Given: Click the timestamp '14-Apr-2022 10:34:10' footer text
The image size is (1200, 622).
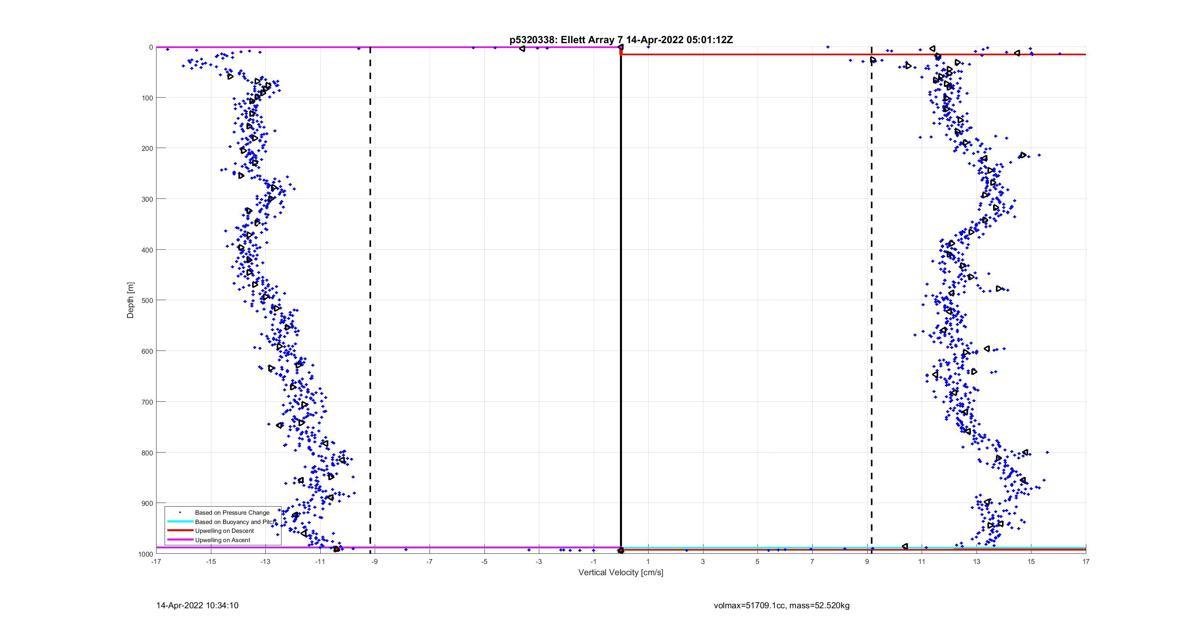Looking at the screenshot, I should [x=197, y=605].
